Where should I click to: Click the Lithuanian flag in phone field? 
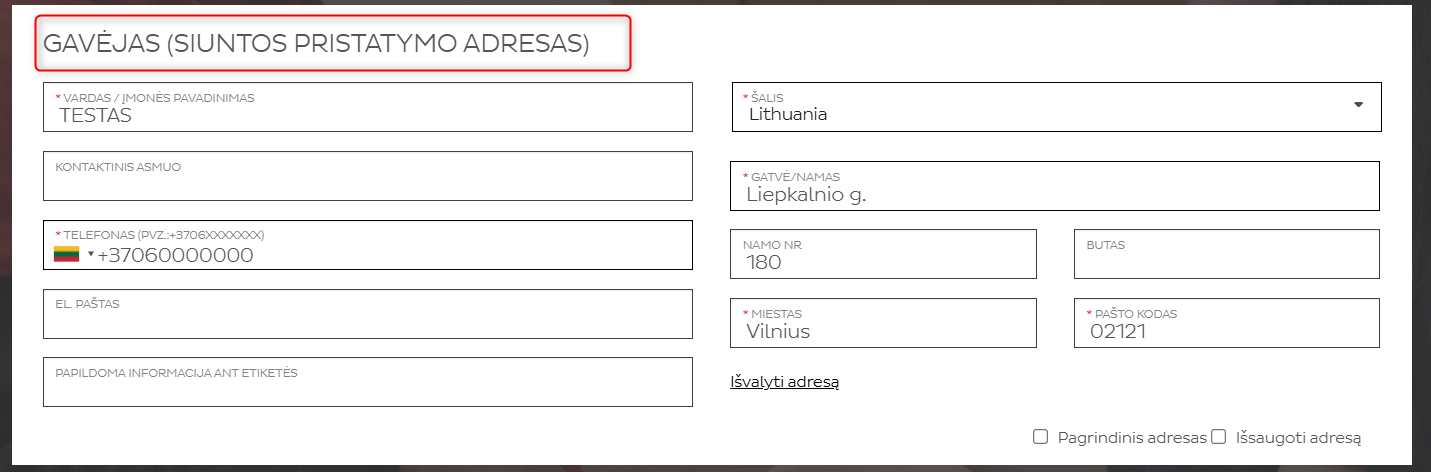(66, 254)
